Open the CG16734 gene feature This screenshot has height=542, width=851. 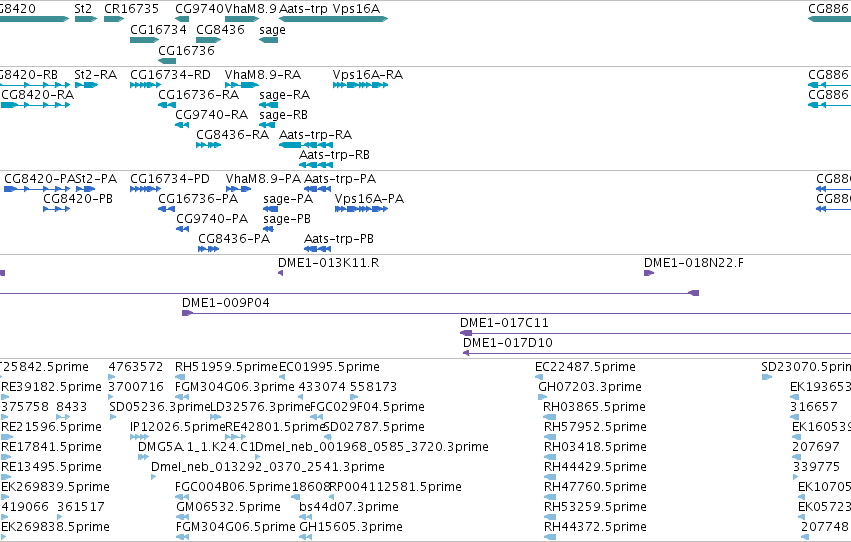tap(144, 40)
